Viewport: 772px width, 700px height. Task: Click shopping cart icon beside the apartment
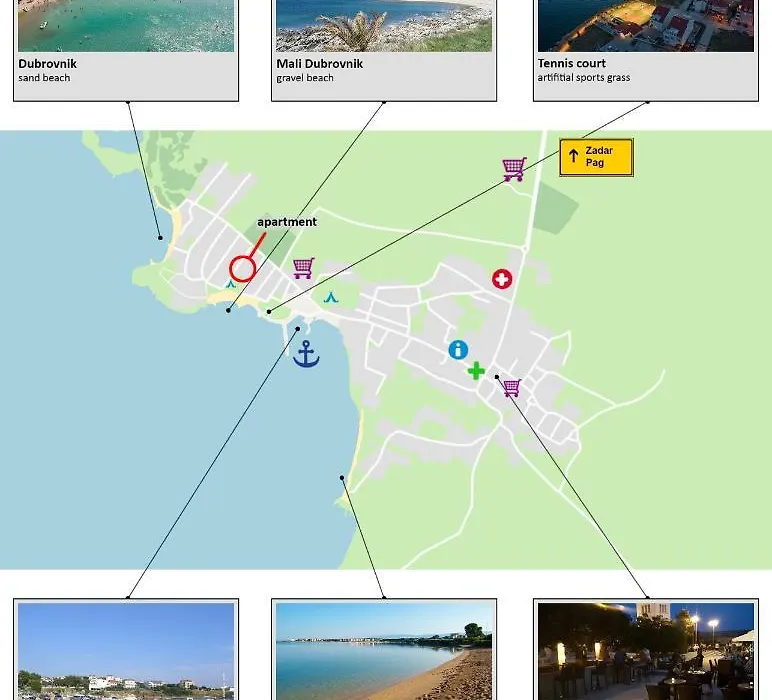coord(303,268)
